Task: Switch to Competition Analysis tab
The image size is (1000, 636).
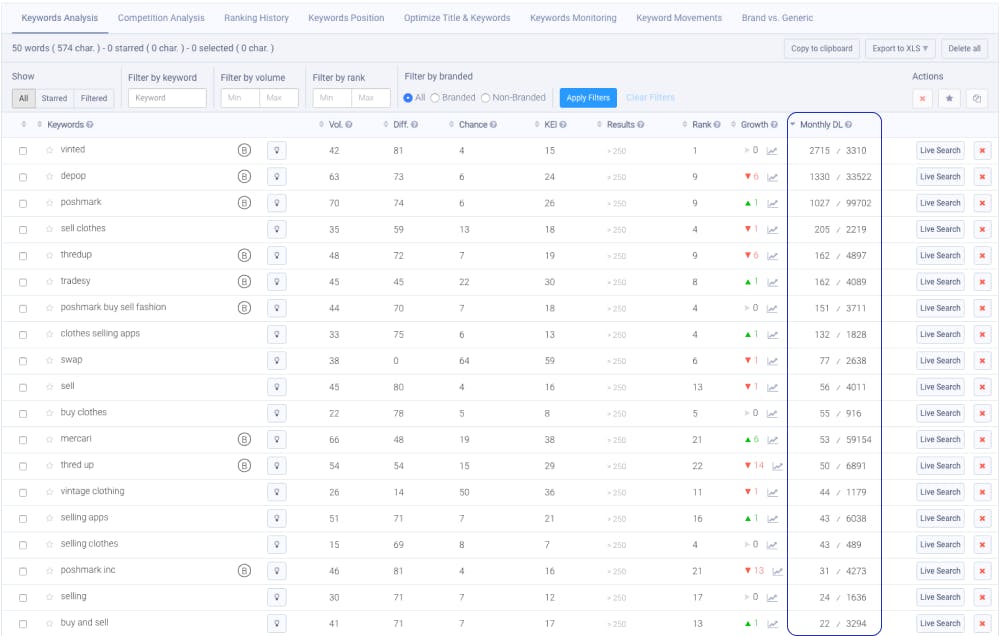Action: coord(161,18)
